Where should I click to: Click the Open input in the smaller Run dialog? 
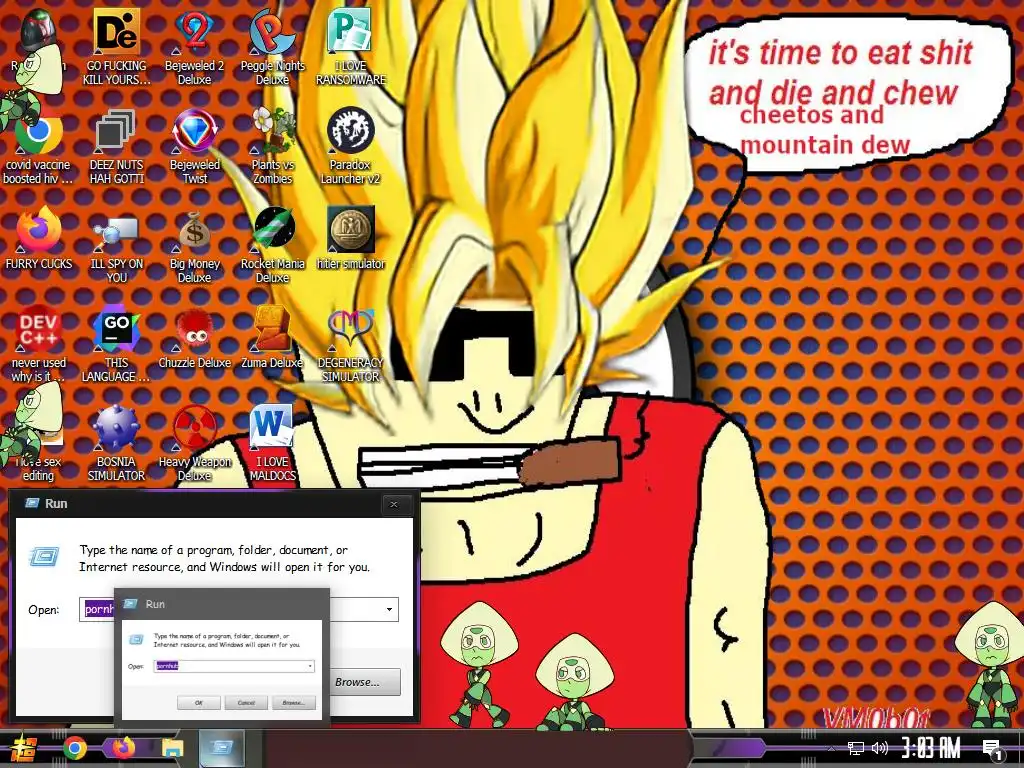(x=234, y=666)
